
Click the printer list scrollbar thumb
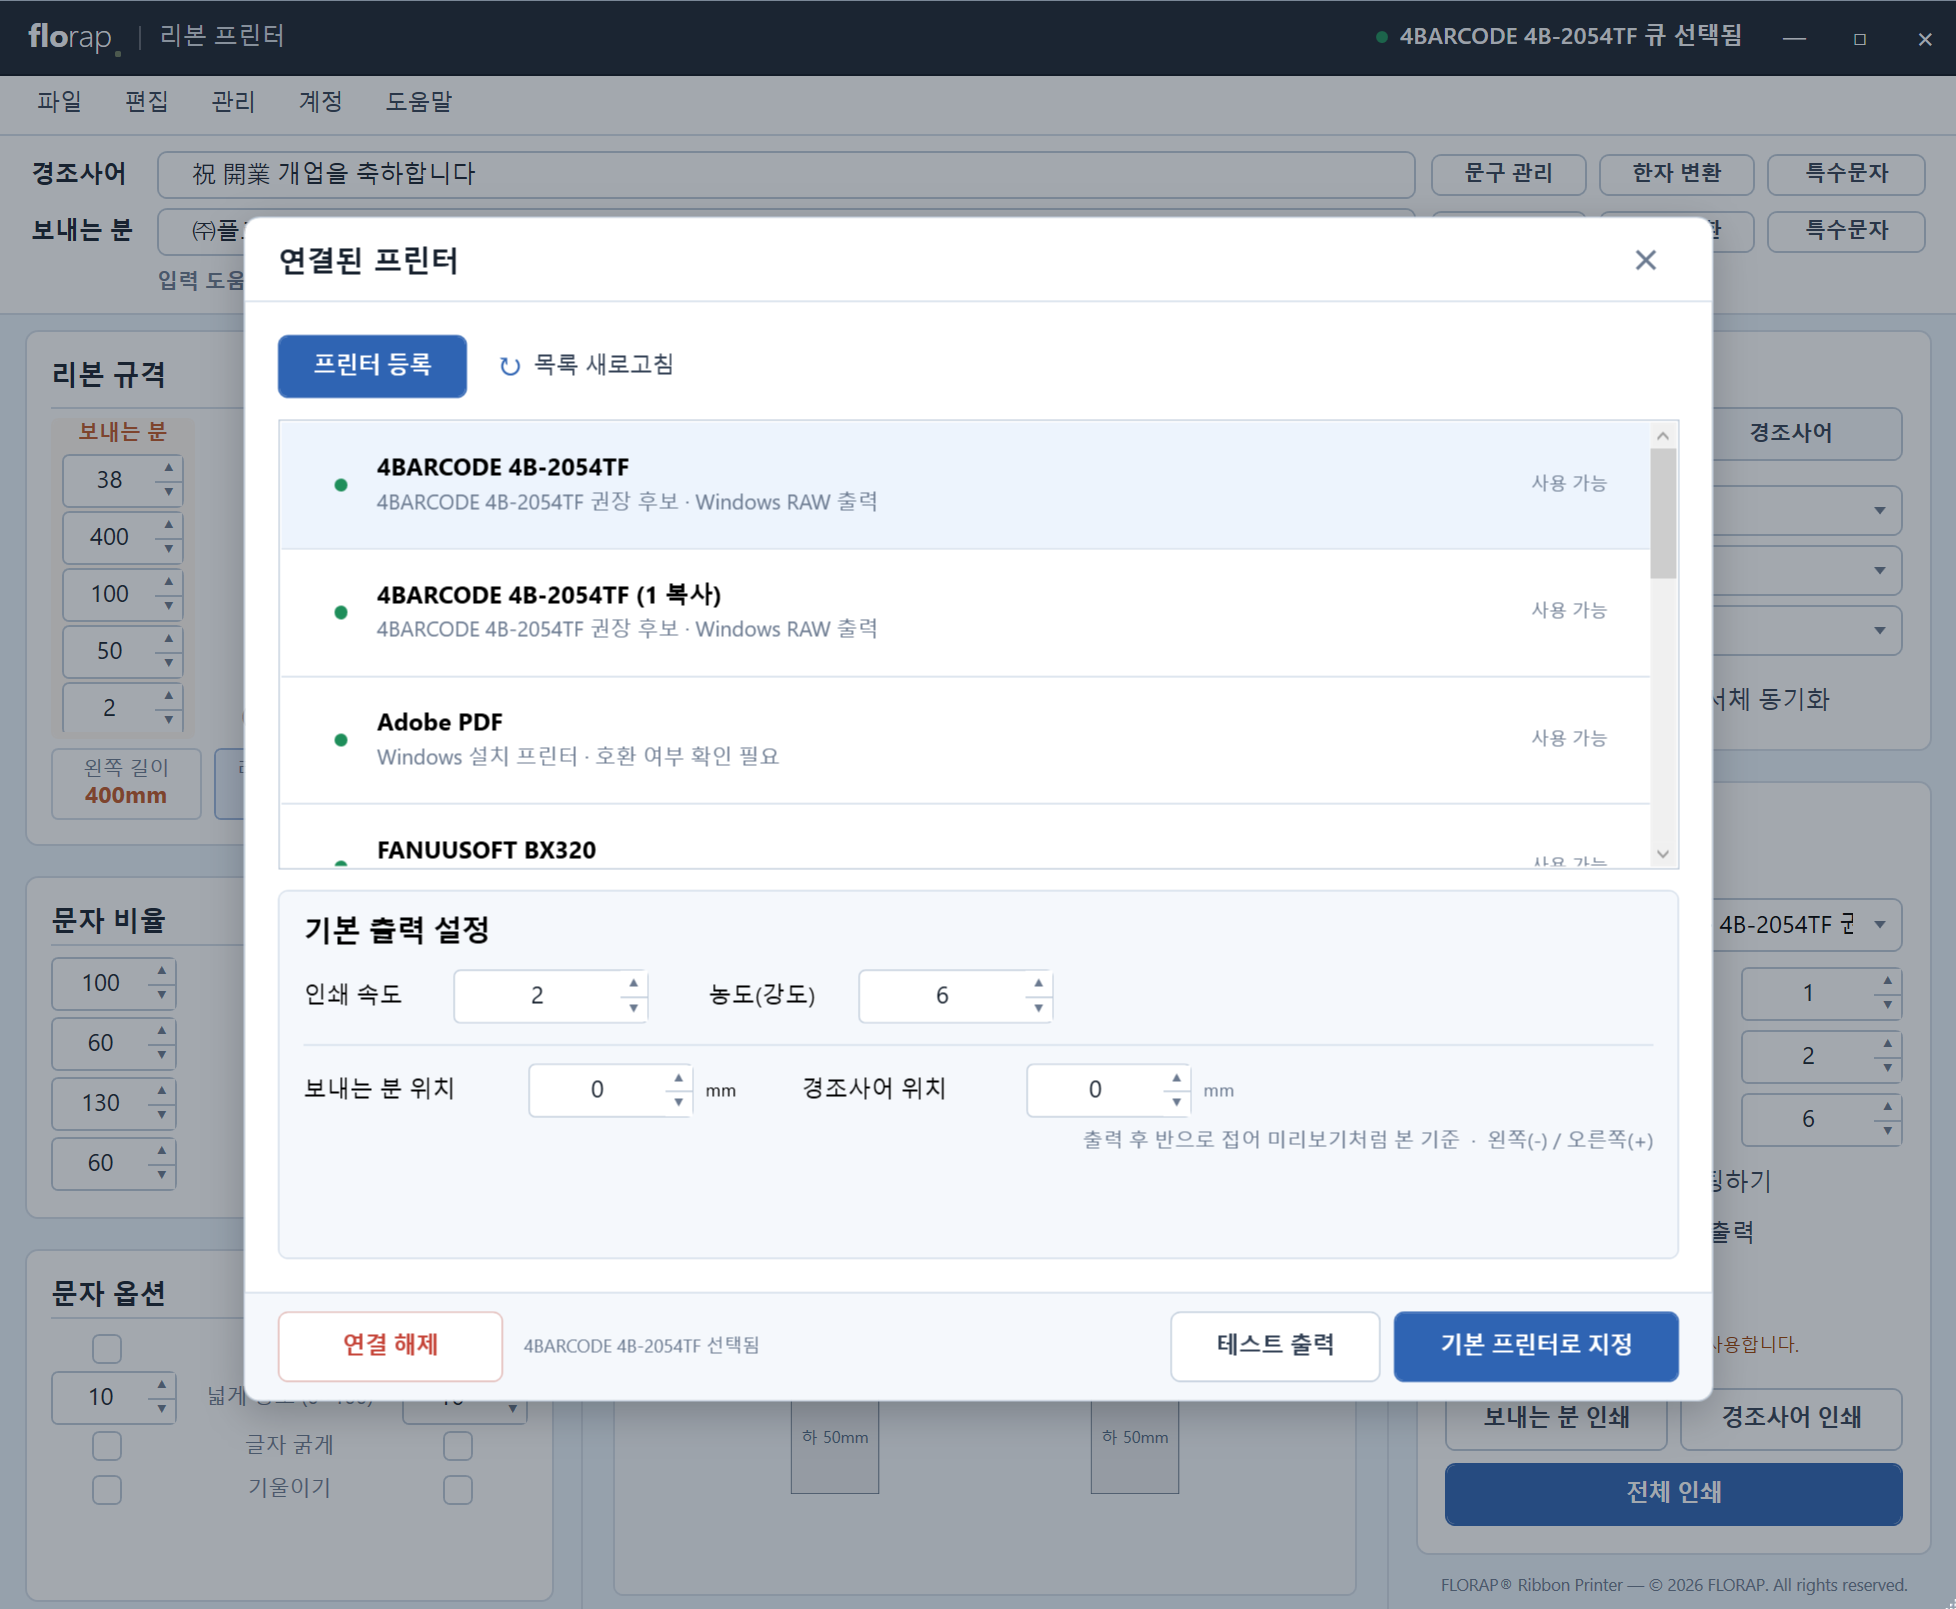coord(1663,513)
